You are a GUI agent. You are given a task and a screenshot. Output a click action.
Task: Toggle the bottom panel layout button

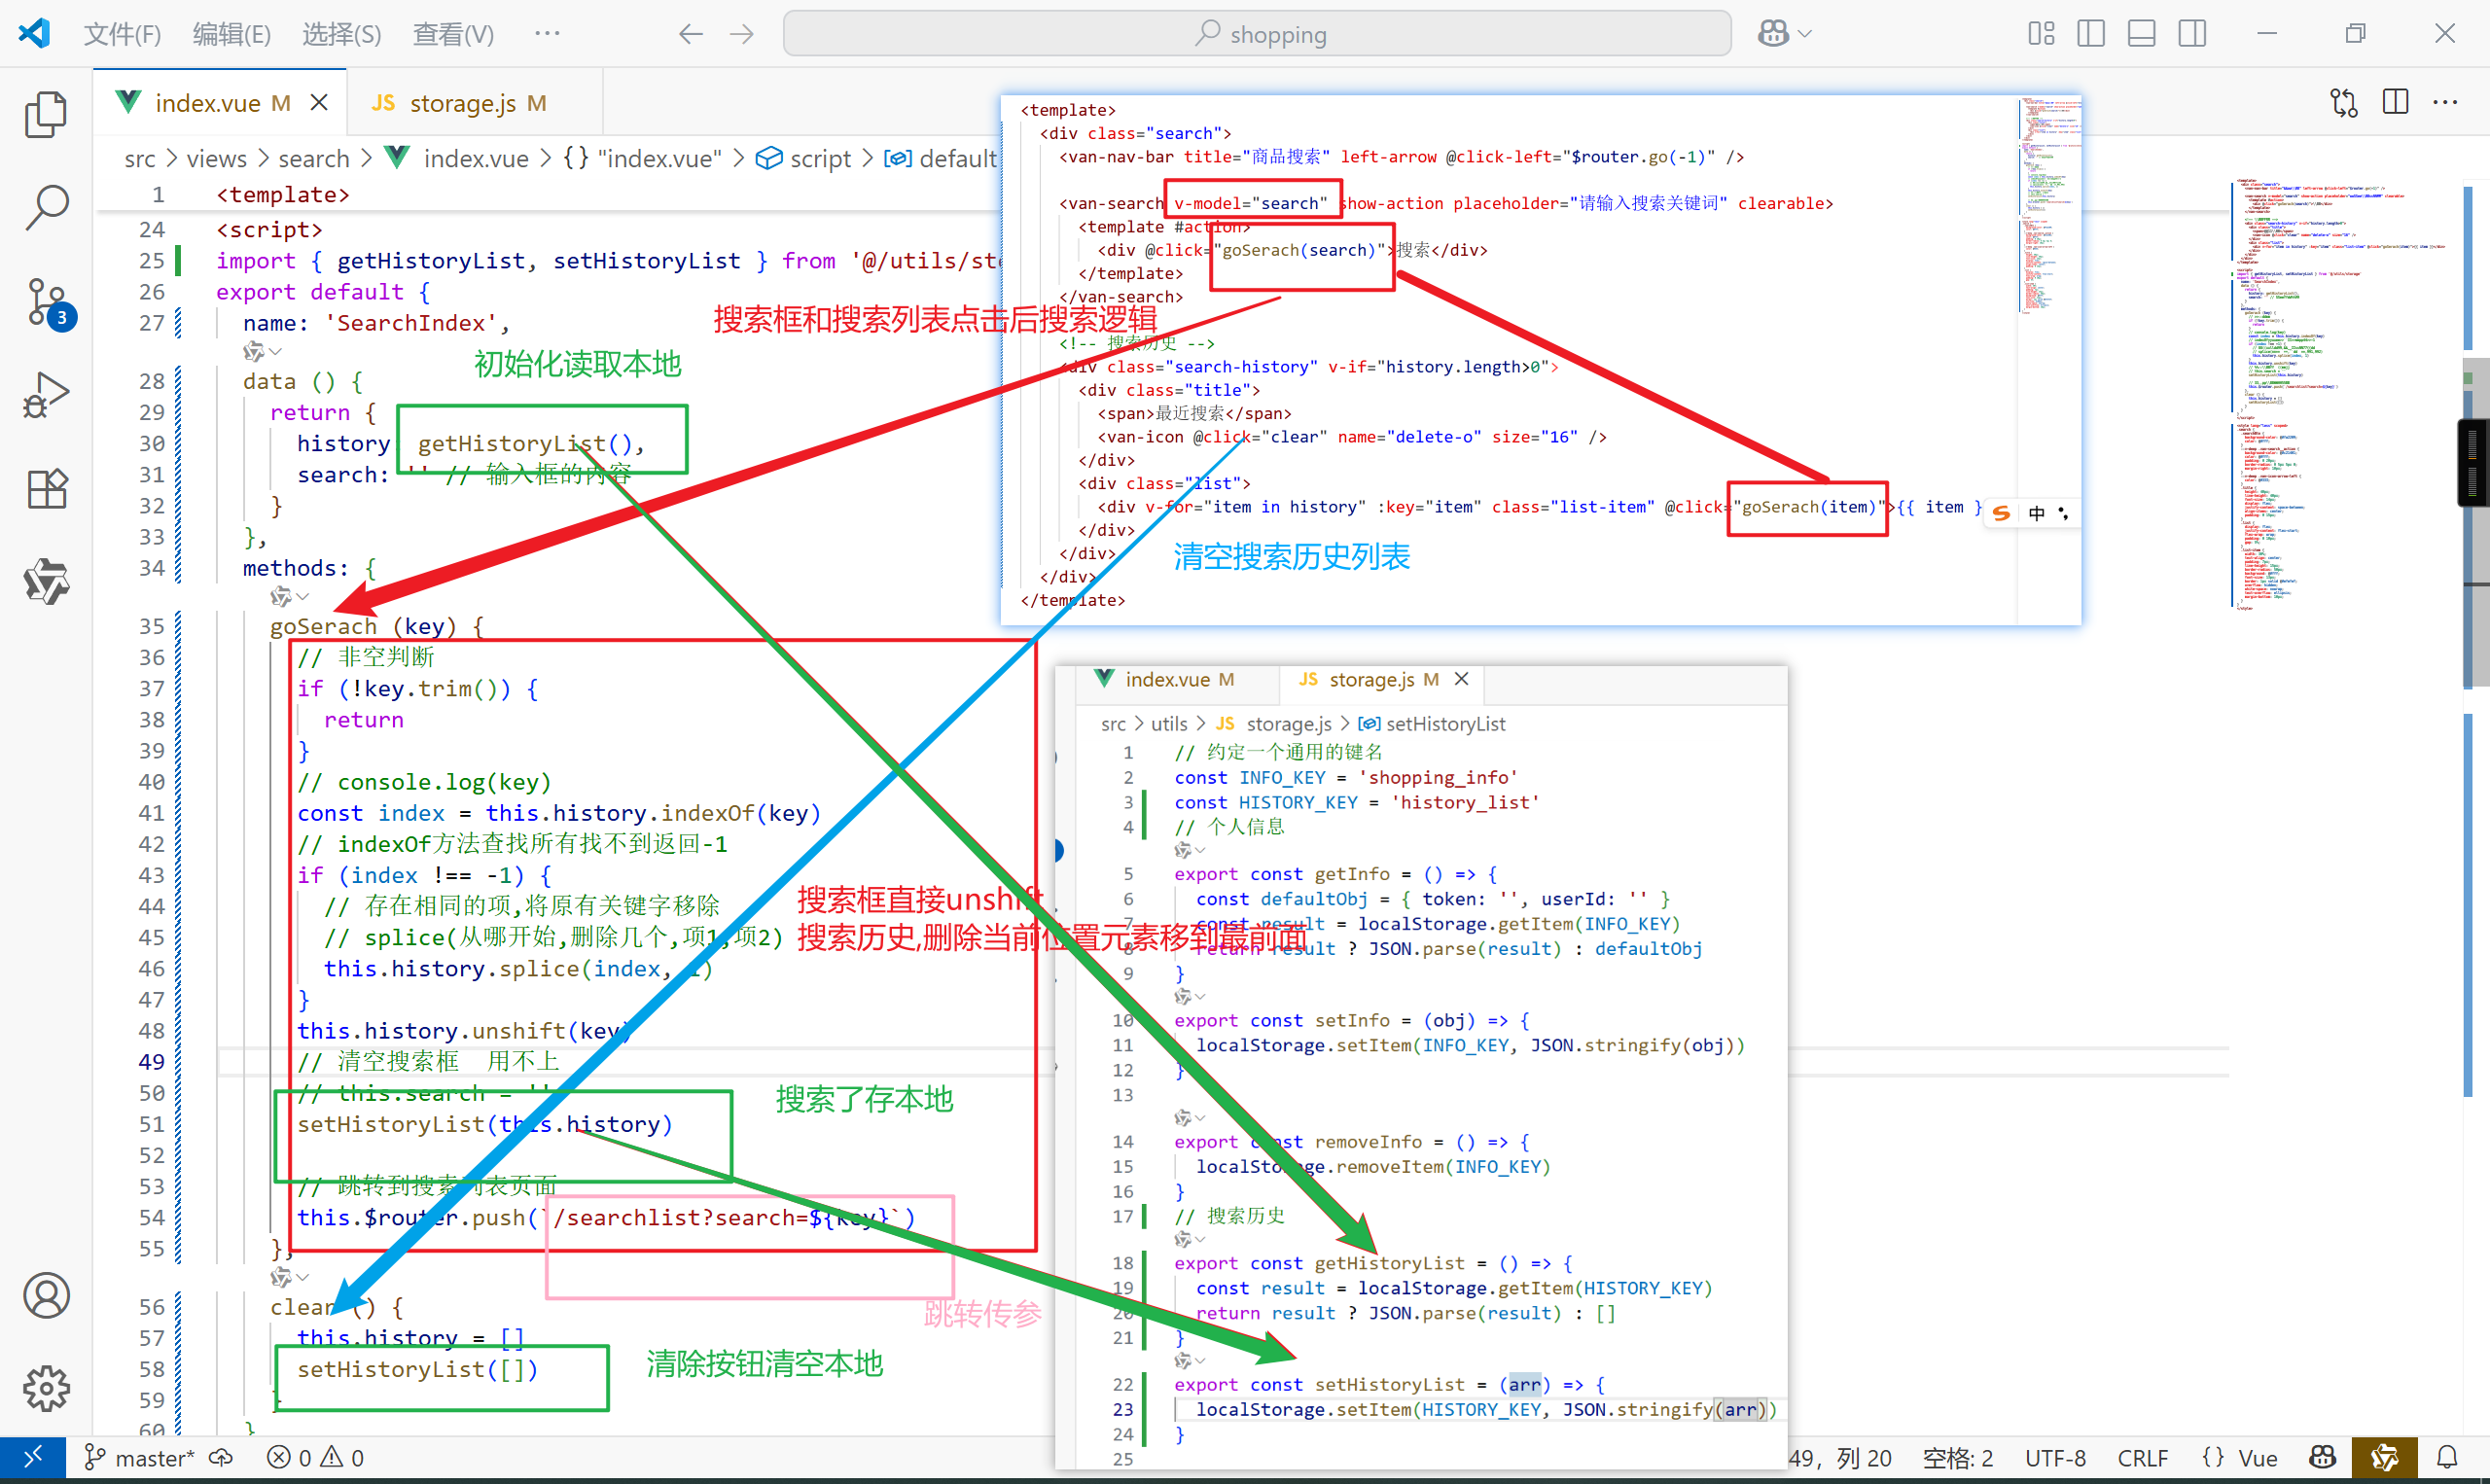pos(2141,34)
